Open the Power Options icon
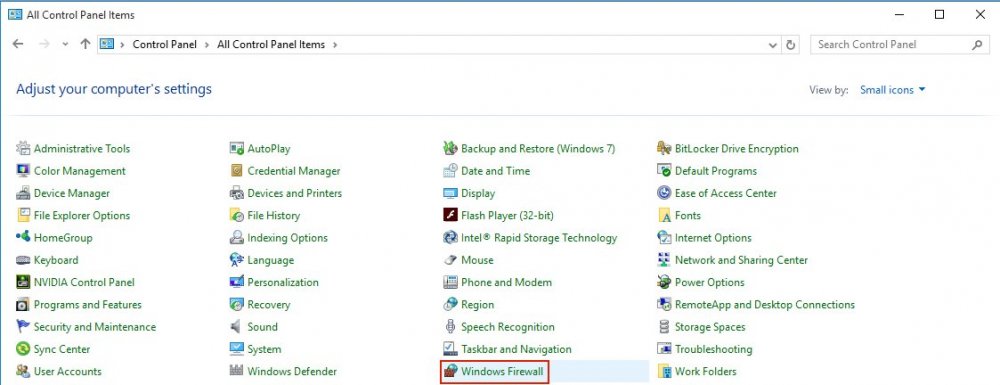 [x=665, y=282]
